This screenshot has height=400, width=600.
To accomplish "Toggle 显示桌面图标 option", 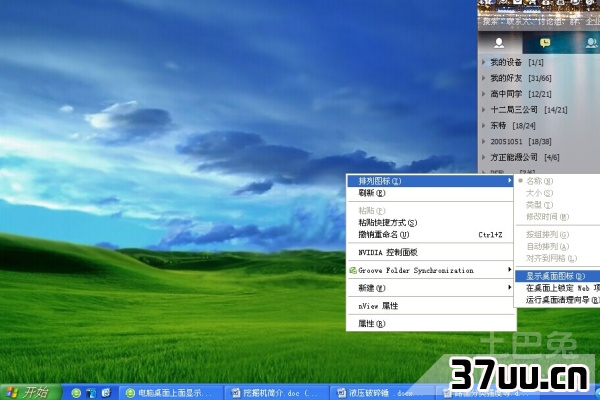I will 558,276.
